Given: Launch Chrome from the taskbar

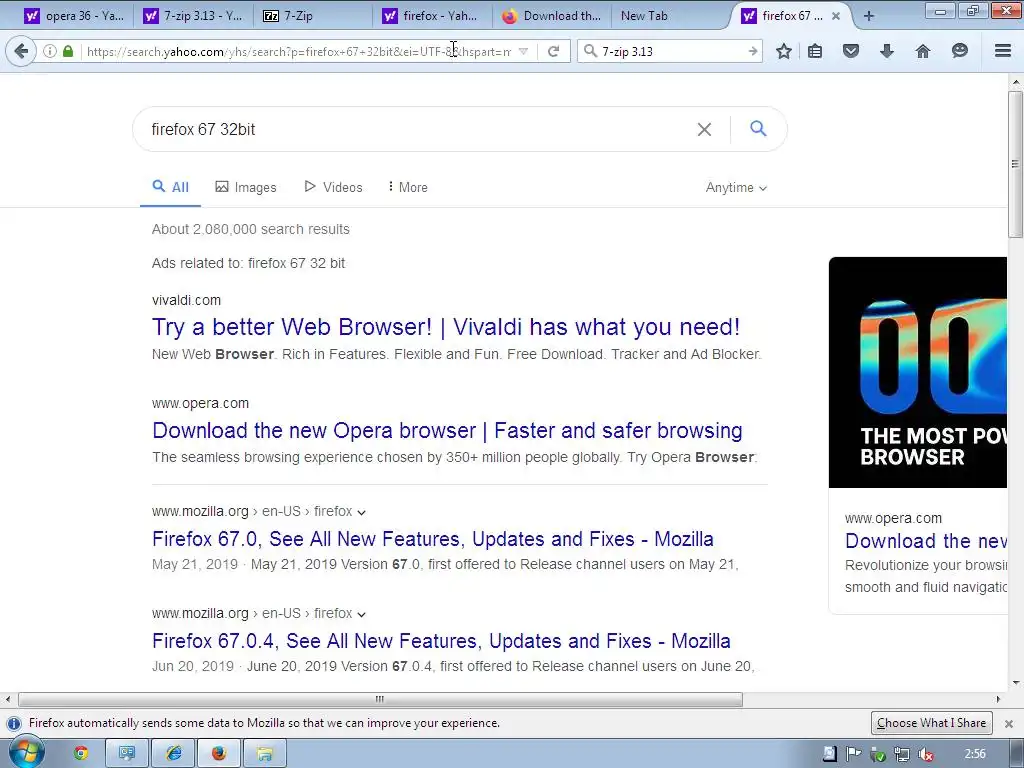Looking at the screenshot, I should (81, 754).
